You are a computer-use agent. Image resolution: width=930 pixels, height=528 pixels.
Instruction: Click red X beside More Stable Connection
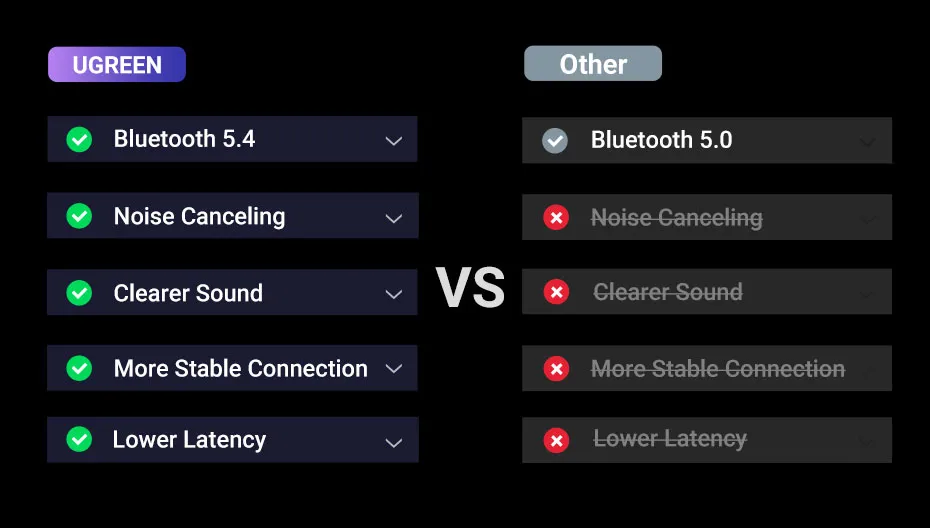tap(556, 369)
